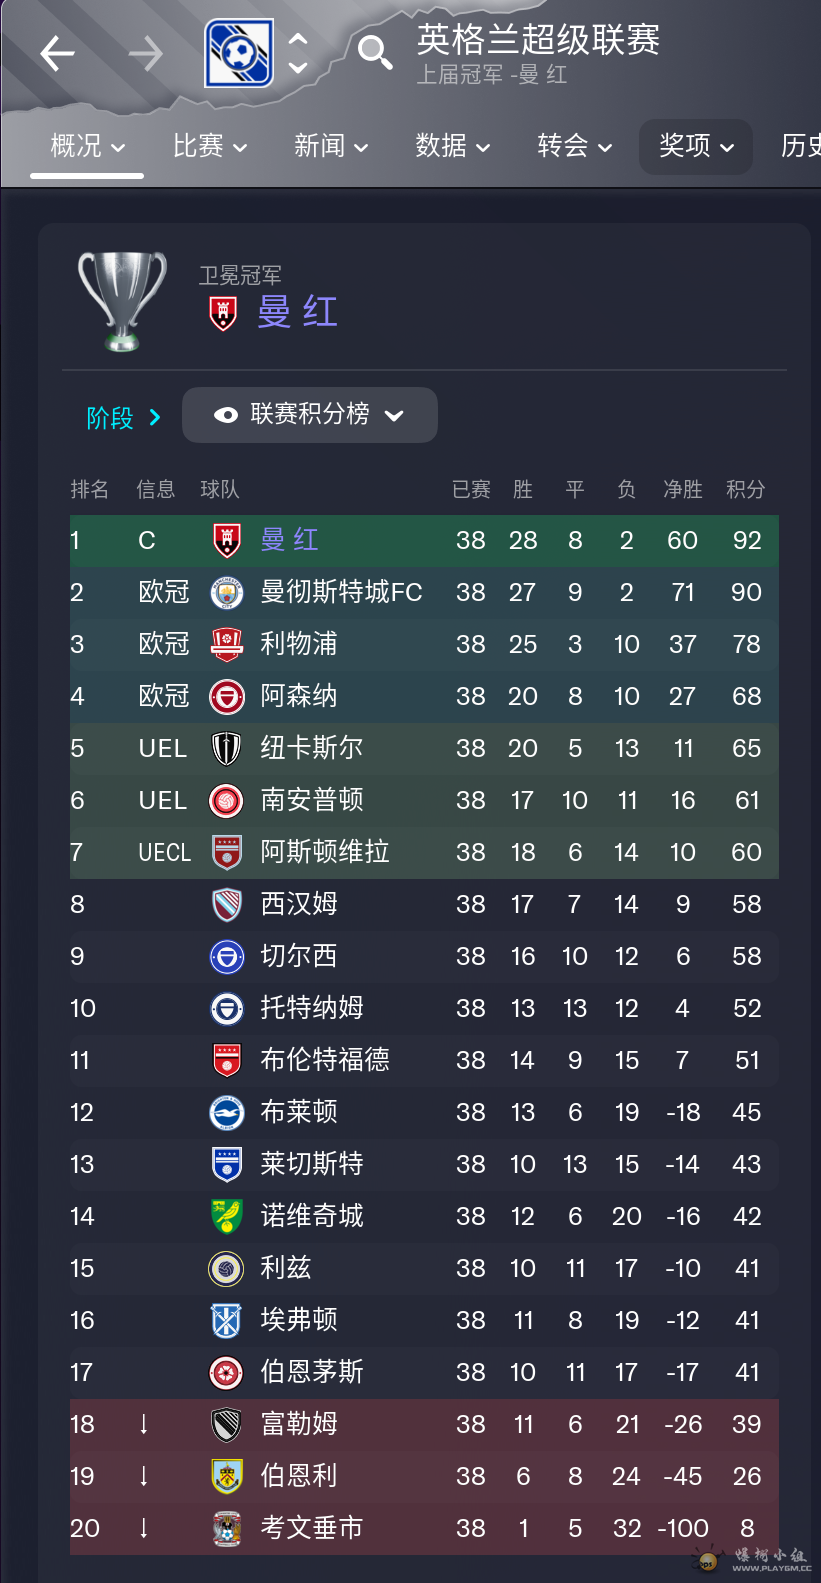Open the search magnifier icon
Screen dimensions: 821x1583
coord(375,52)
